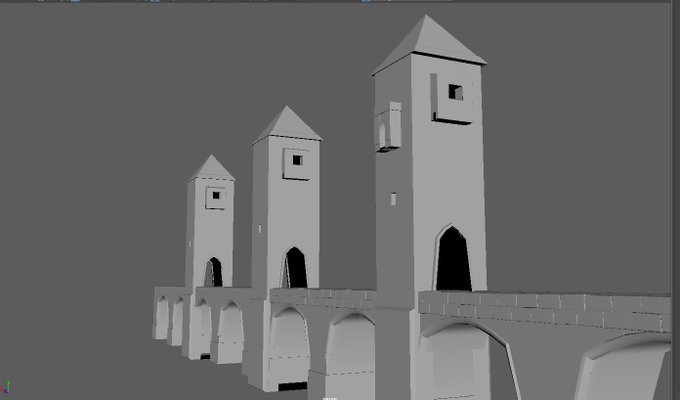
Task: Click the square window on the nearest tower
Action: click(455, 92)
